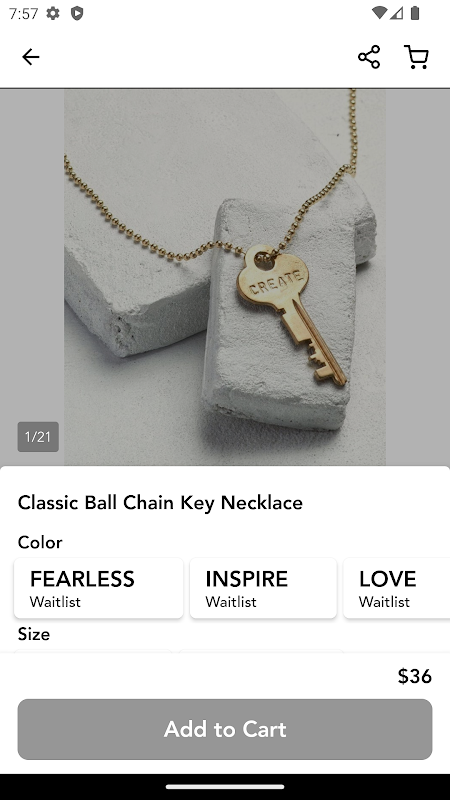This screenshot has width=450, height=800.
Task: Tap the battery status icon
Action: point(415,13)
